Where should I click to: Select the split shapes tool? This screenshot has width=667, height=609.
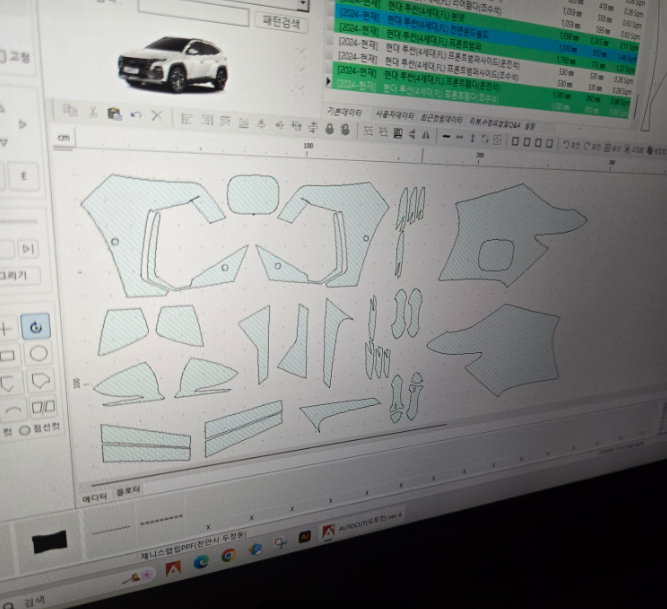(43, 407)
